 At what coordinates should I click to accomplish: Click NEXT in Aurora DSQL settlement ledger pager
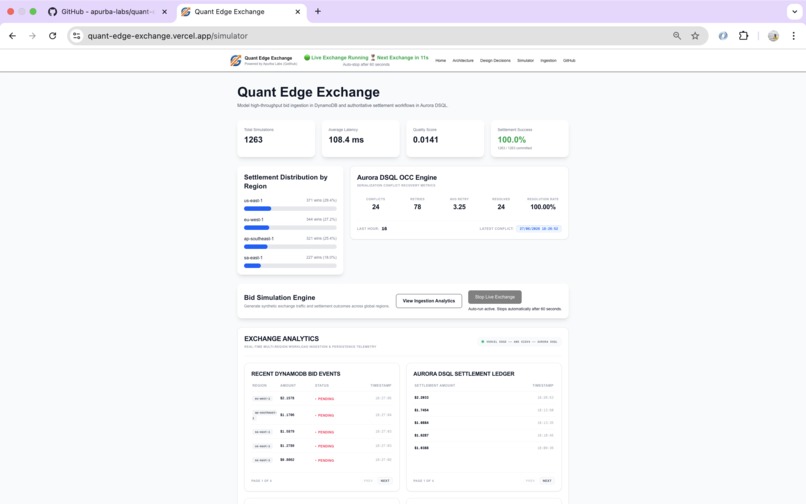tap(547, 481)
